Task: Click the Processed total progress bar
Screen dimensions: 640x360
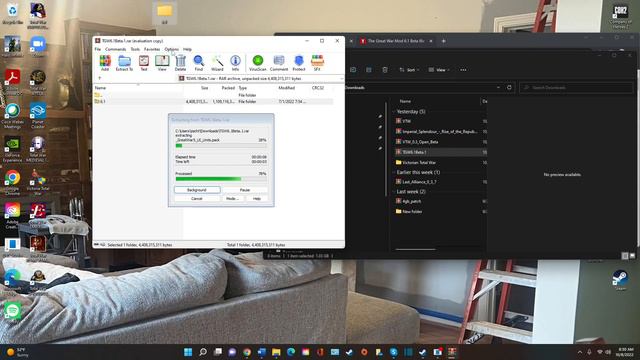Action: coord(221,179)
